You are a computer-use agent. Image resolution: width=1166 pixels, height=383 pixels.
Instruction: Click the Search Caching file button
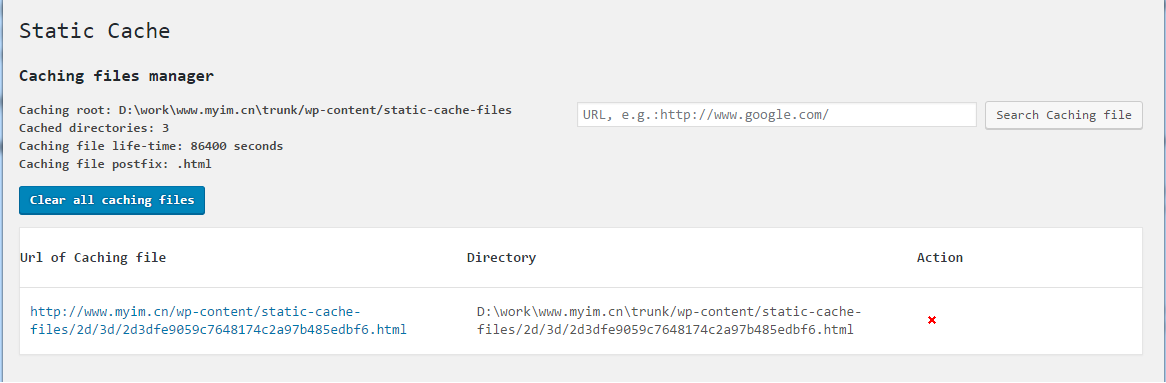tap(1063, 115)
